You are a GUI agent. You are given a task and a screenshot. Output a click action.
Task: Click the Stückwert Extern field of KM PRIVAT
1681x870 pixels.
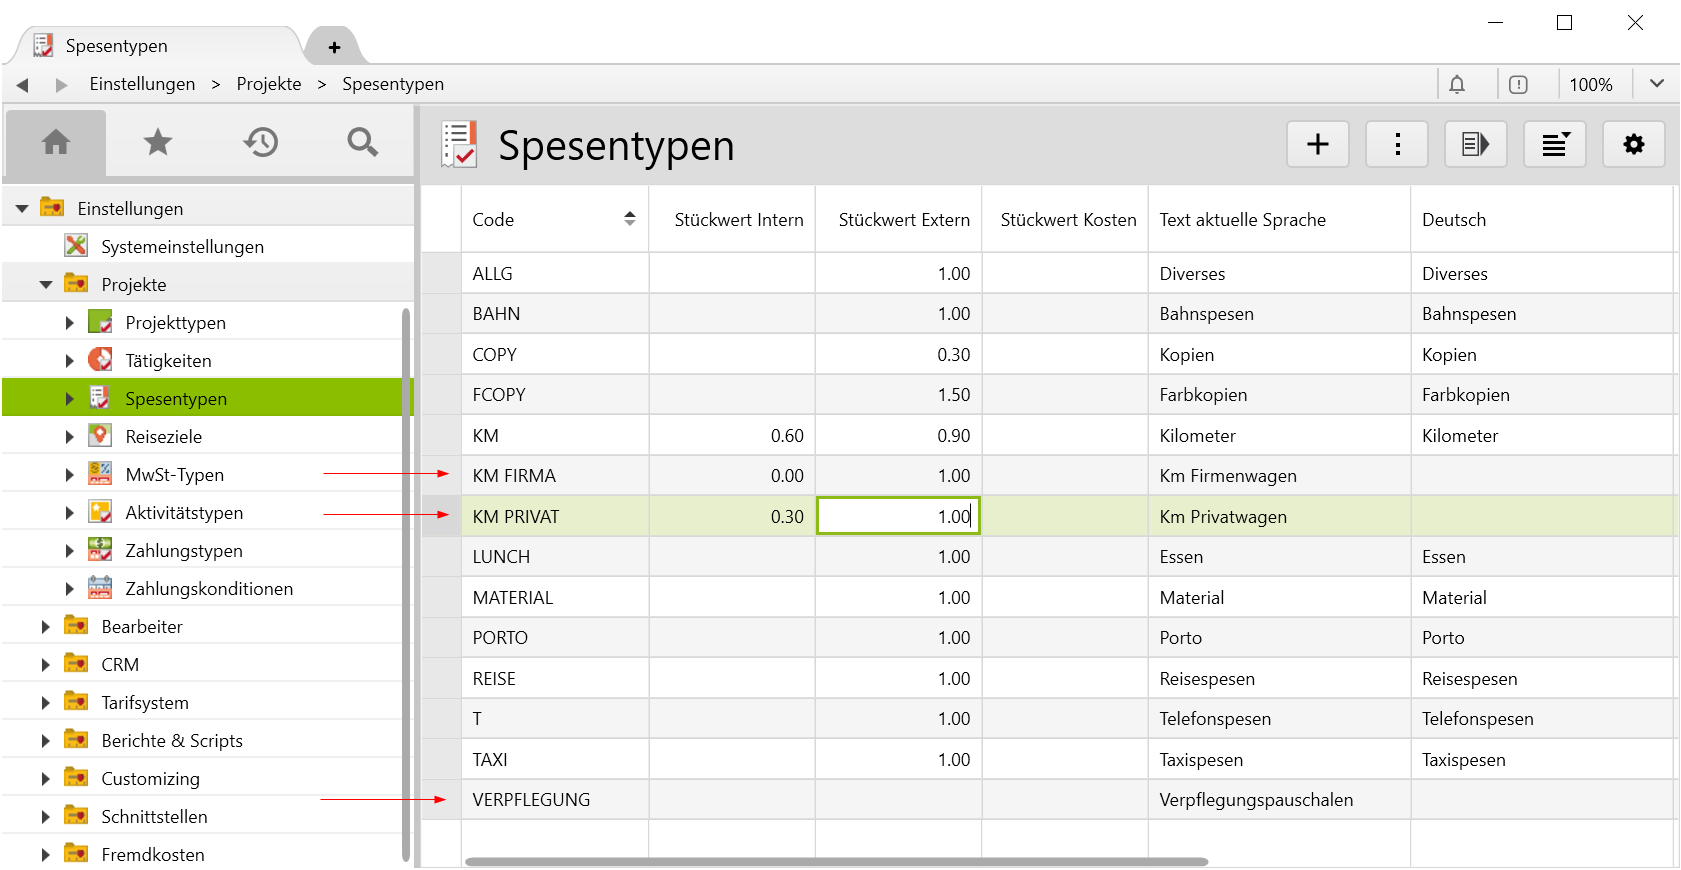(x=898, y=517)
